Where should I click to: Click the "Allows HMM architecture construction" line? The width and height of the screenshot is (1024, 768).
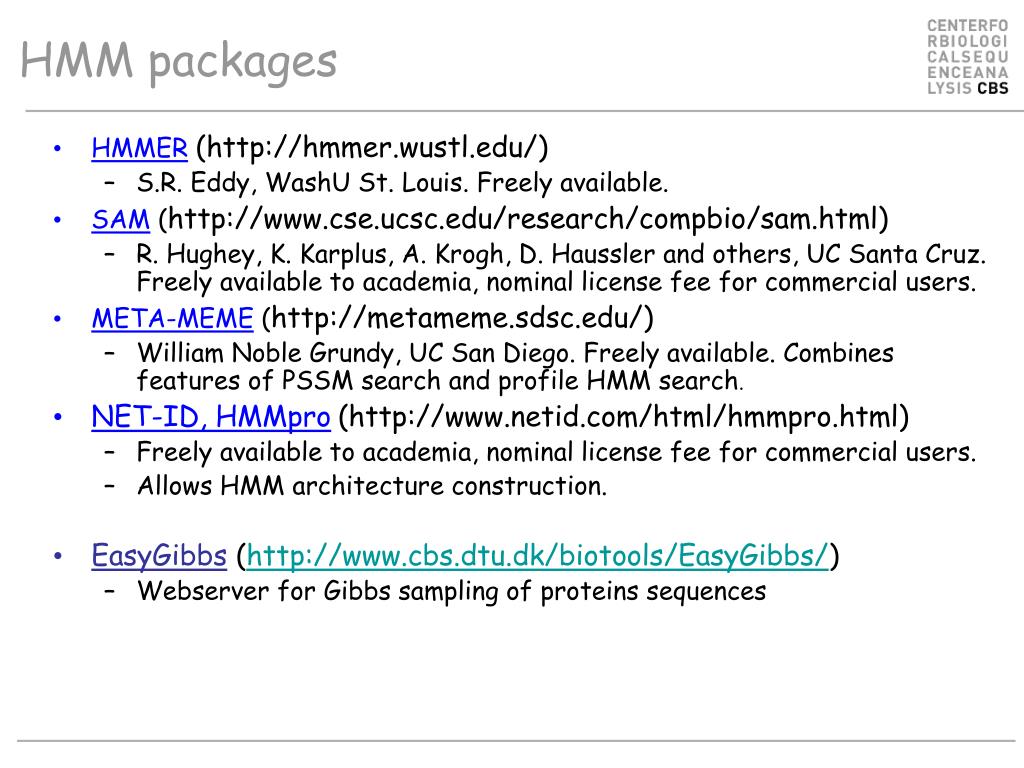(x=372, y=486)
